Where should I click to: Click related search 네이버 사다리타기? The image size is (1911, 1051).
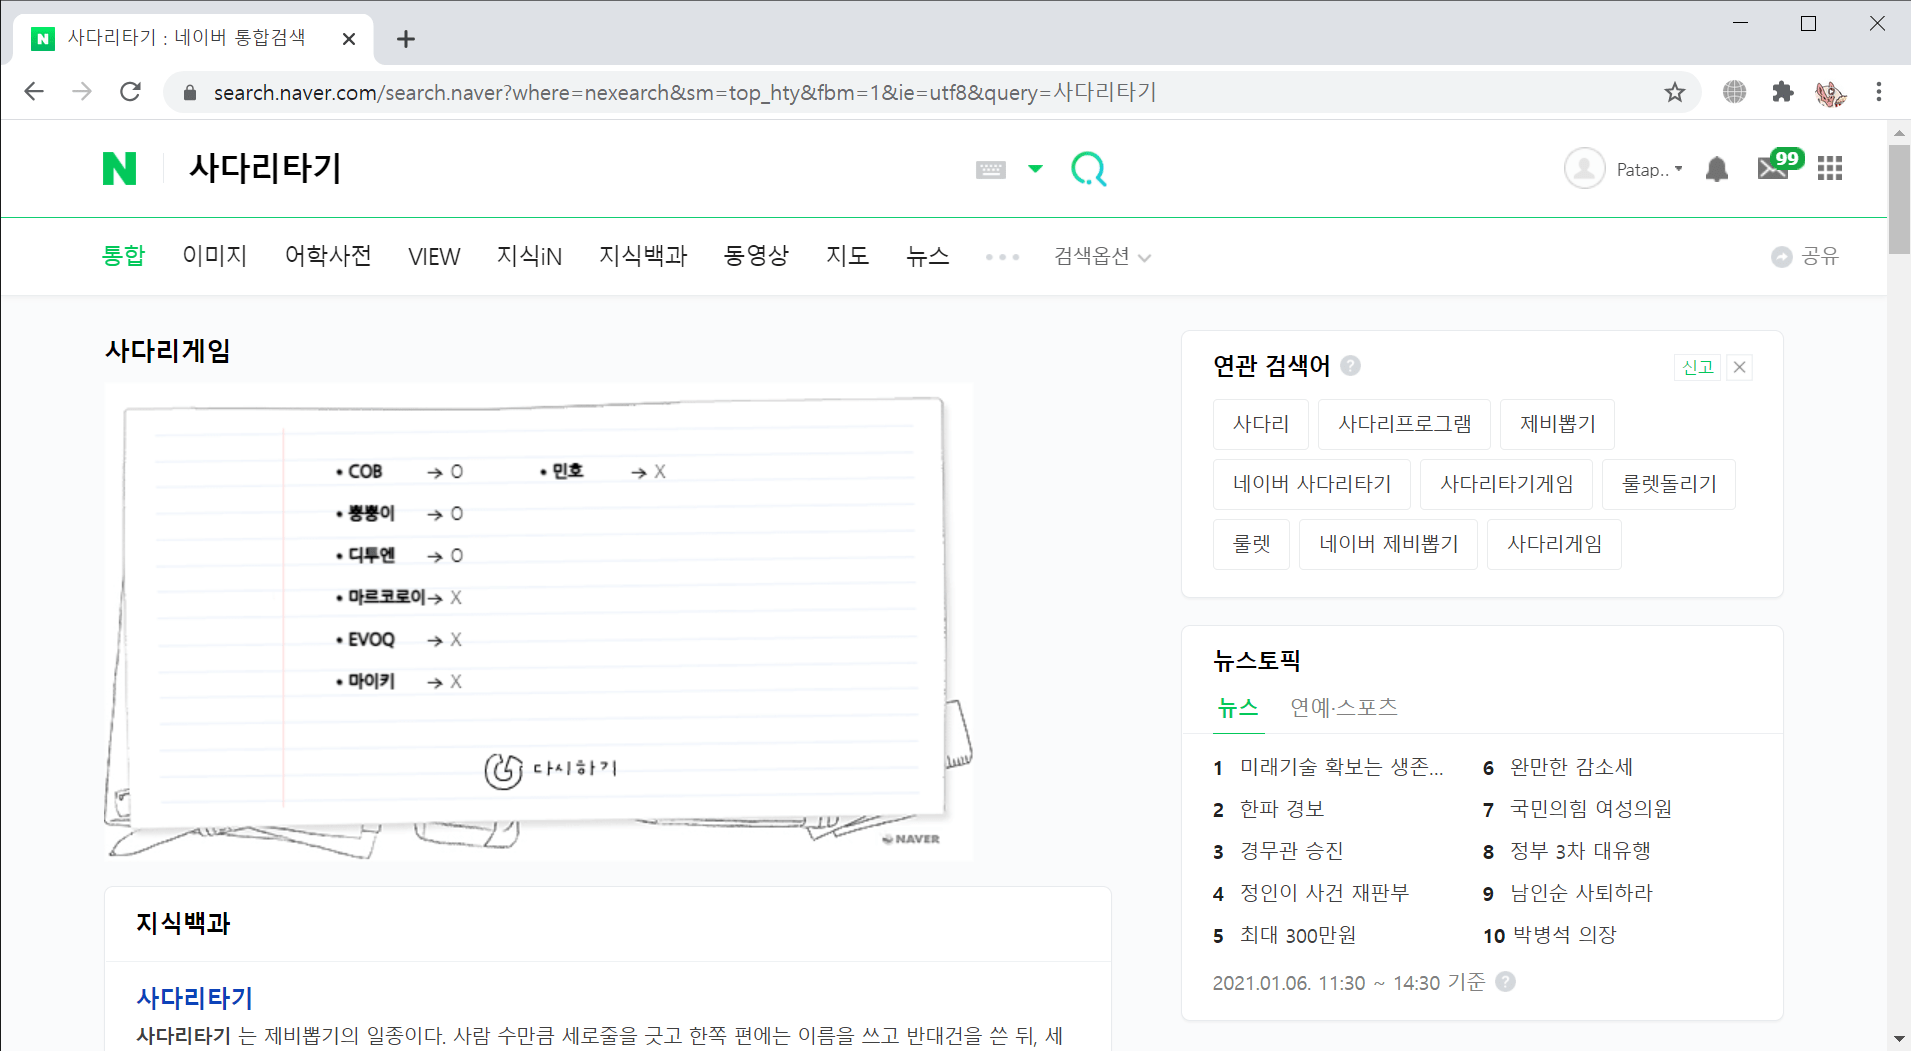tap(1312, 484)
